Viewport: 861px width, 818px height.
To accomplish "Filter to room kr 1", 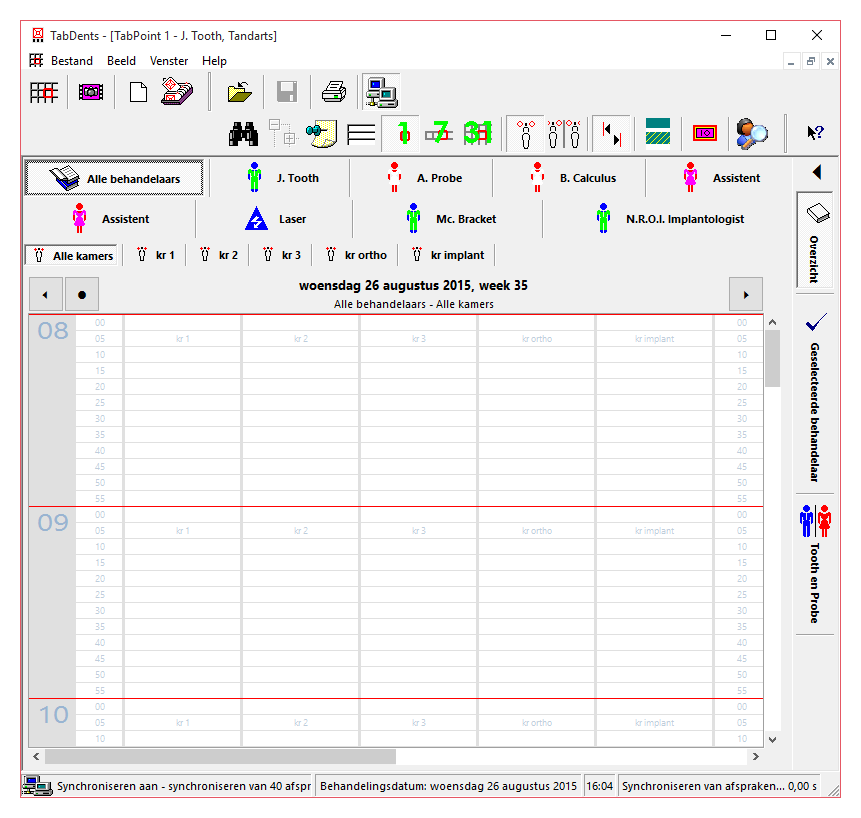I will coord(155,255).
